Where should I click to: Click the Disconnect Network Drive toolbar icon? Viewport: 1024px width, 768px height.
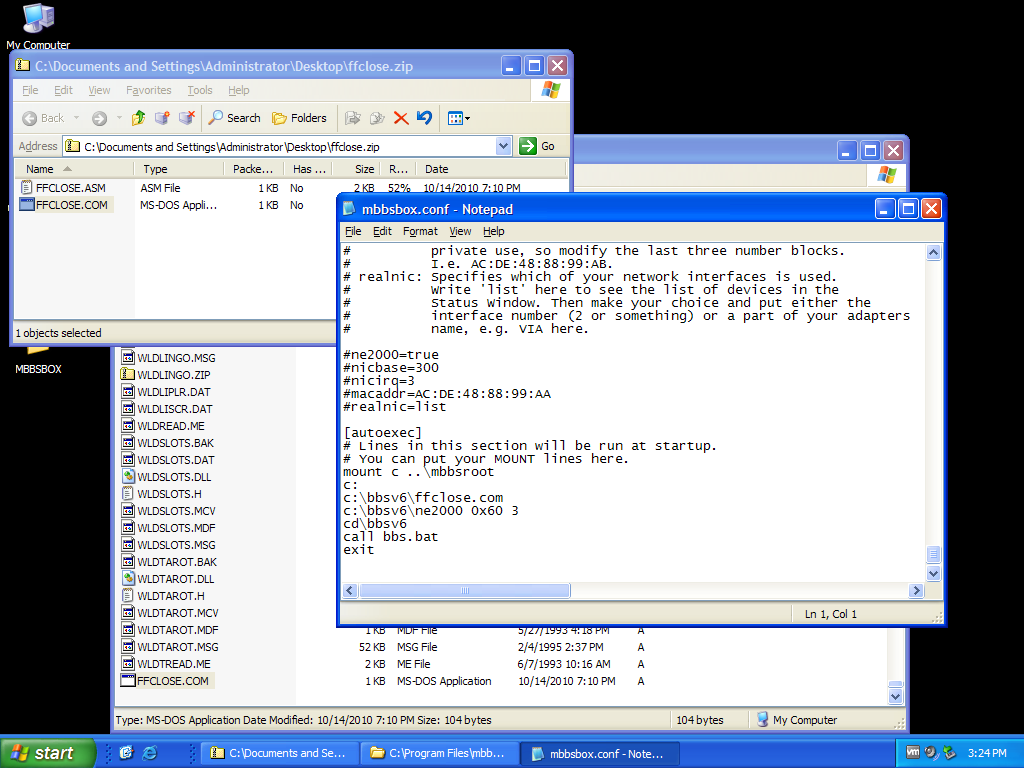pos(186,118)
